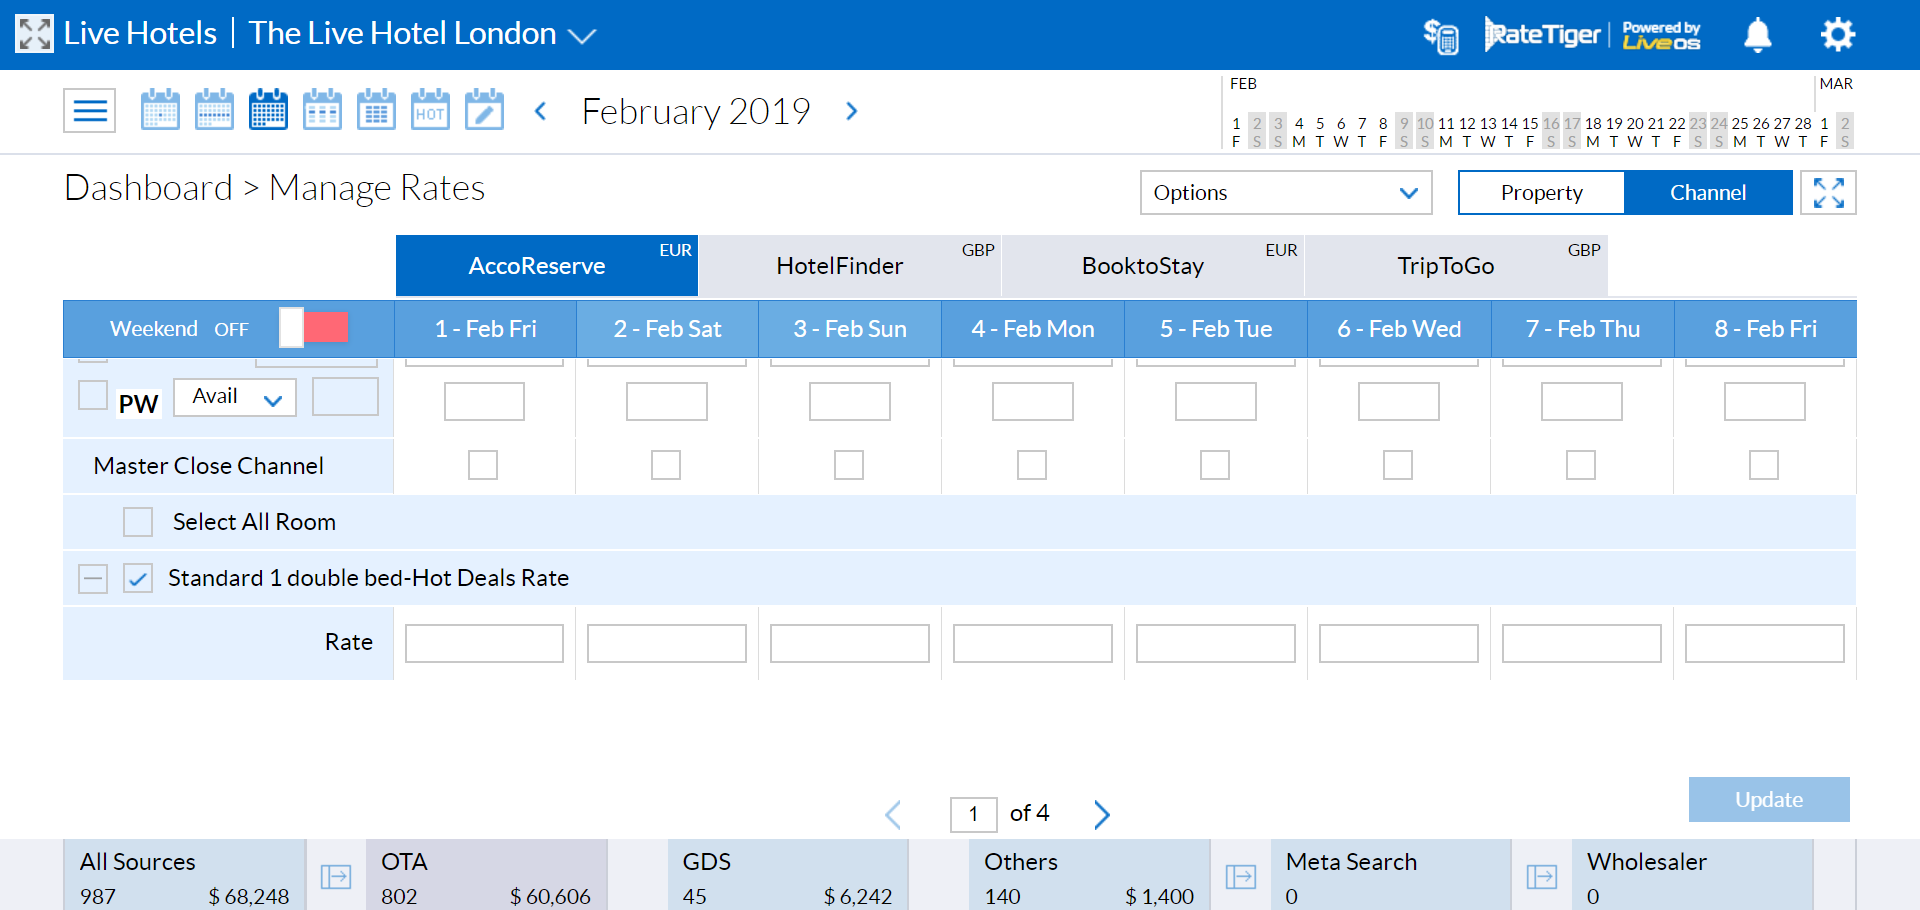Check Master Close Channel for 4 - Feb Mon

[x=1032, y=465]
